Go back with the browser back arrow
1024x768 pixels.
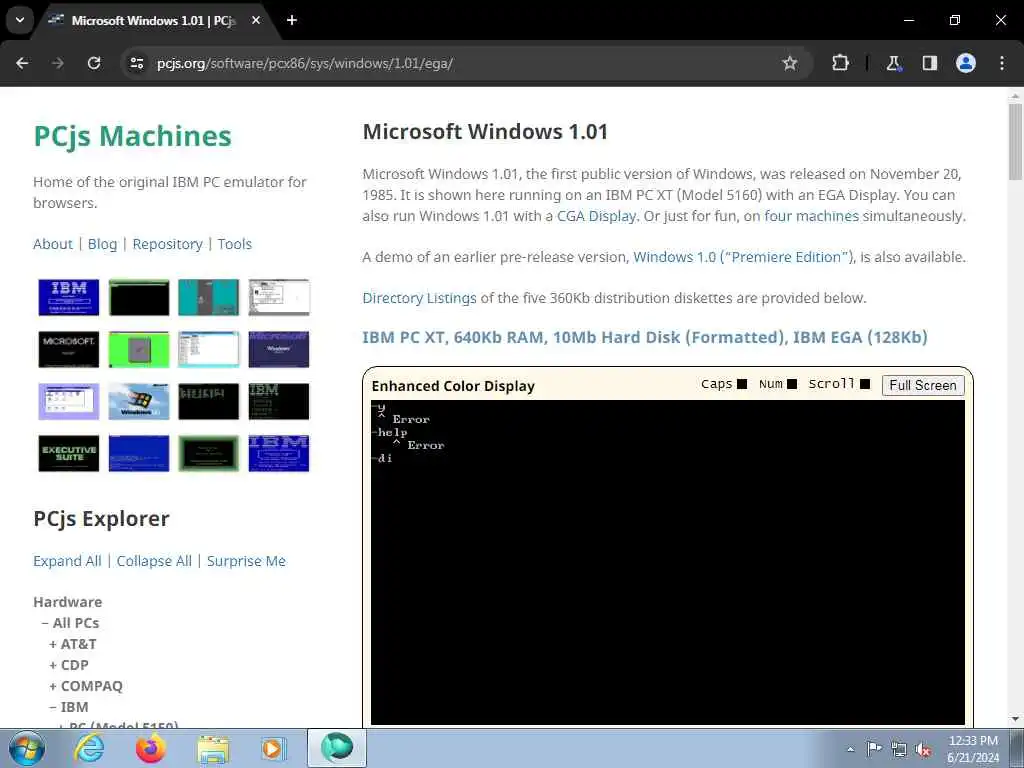click(x=22, y=63)
